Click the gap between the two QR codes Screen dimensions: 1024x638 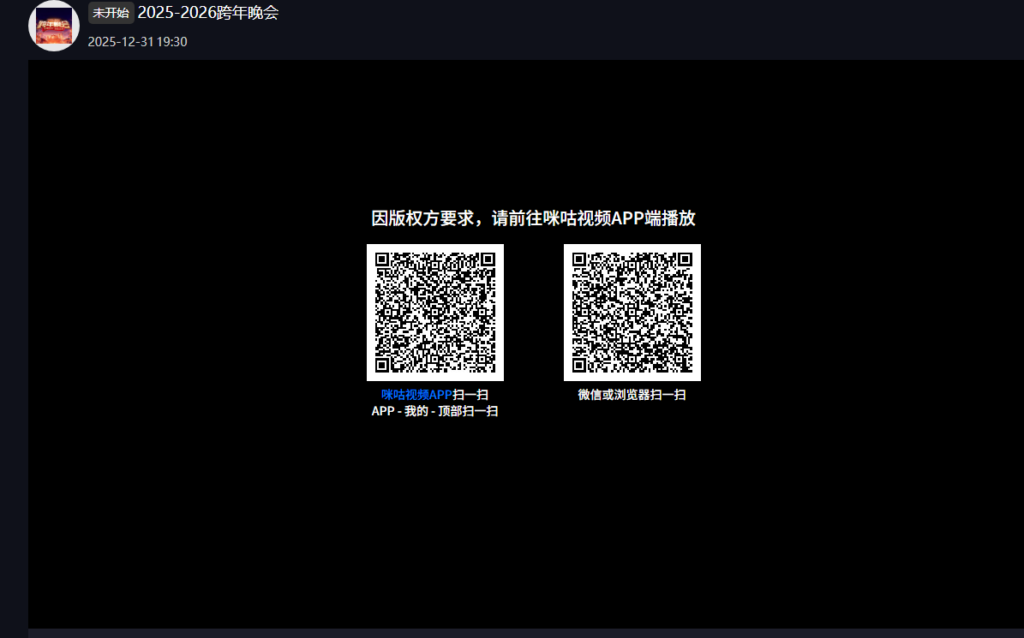coord(533,312)
